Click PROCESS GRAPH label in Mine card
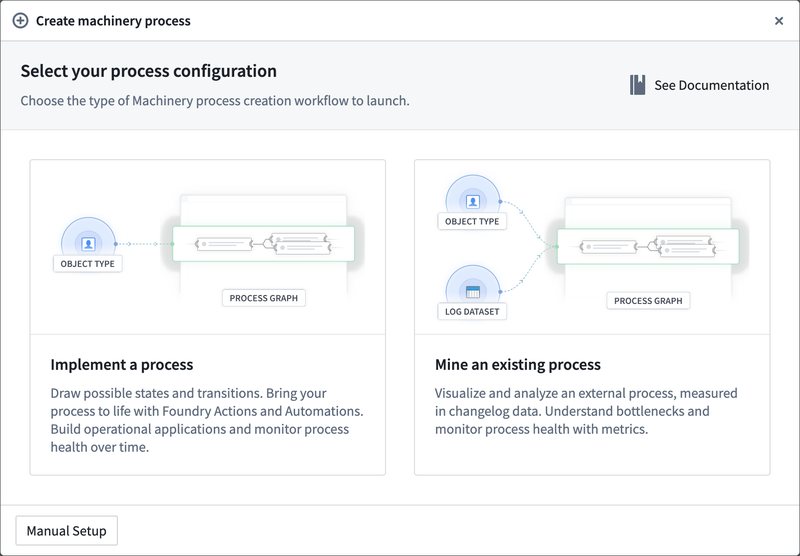This screenshot has width=800, height=556. 648,301
